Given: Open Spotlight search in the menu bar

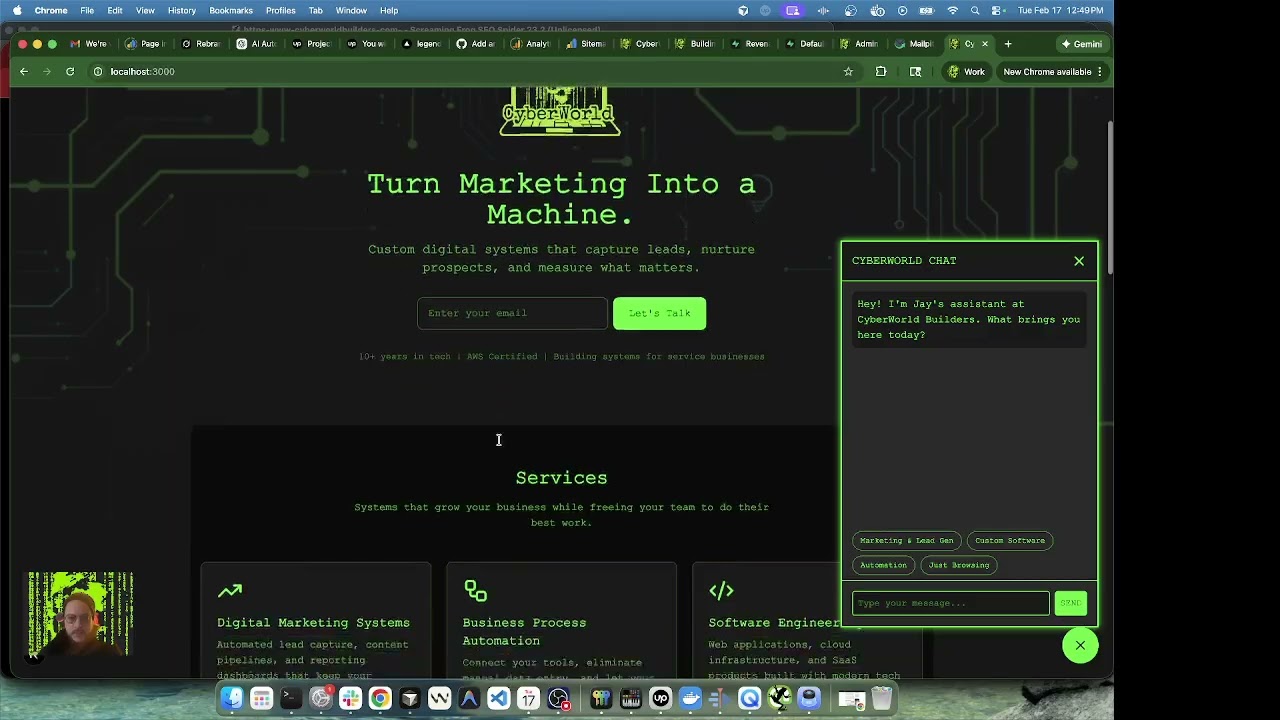Looking at the screenshot, I should tap(975, 10).
